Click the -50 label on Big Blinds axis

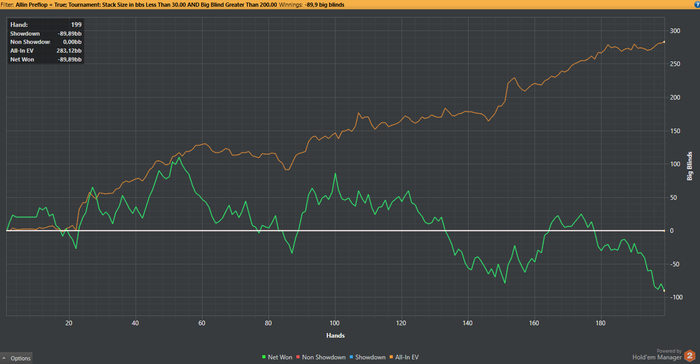coord(674,264)
